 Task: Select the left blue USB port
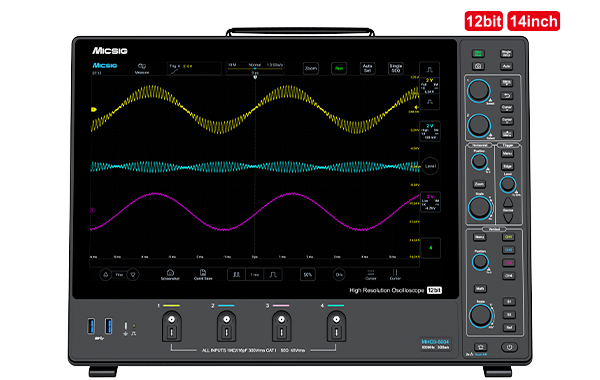91,326
